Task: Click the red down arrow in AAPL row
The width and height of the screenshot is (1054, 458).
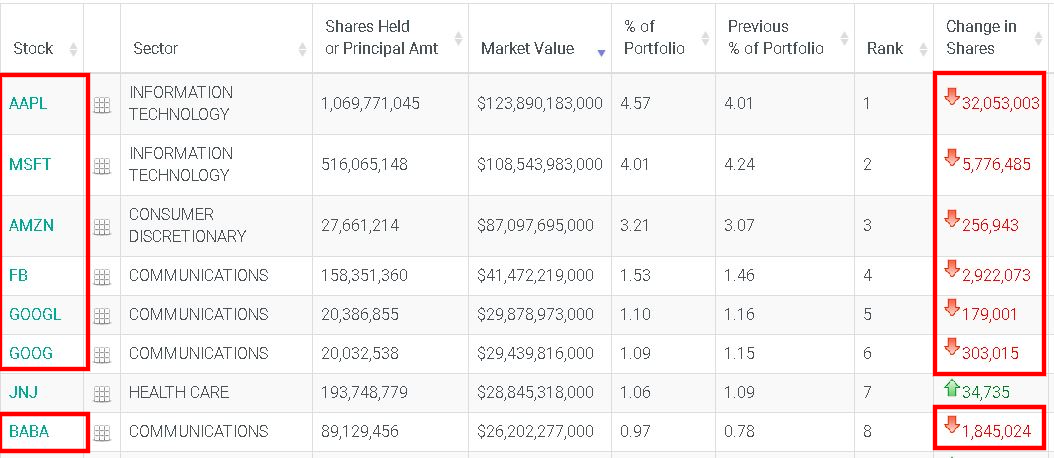Action: pyautogui.click(x=951, y=98)
